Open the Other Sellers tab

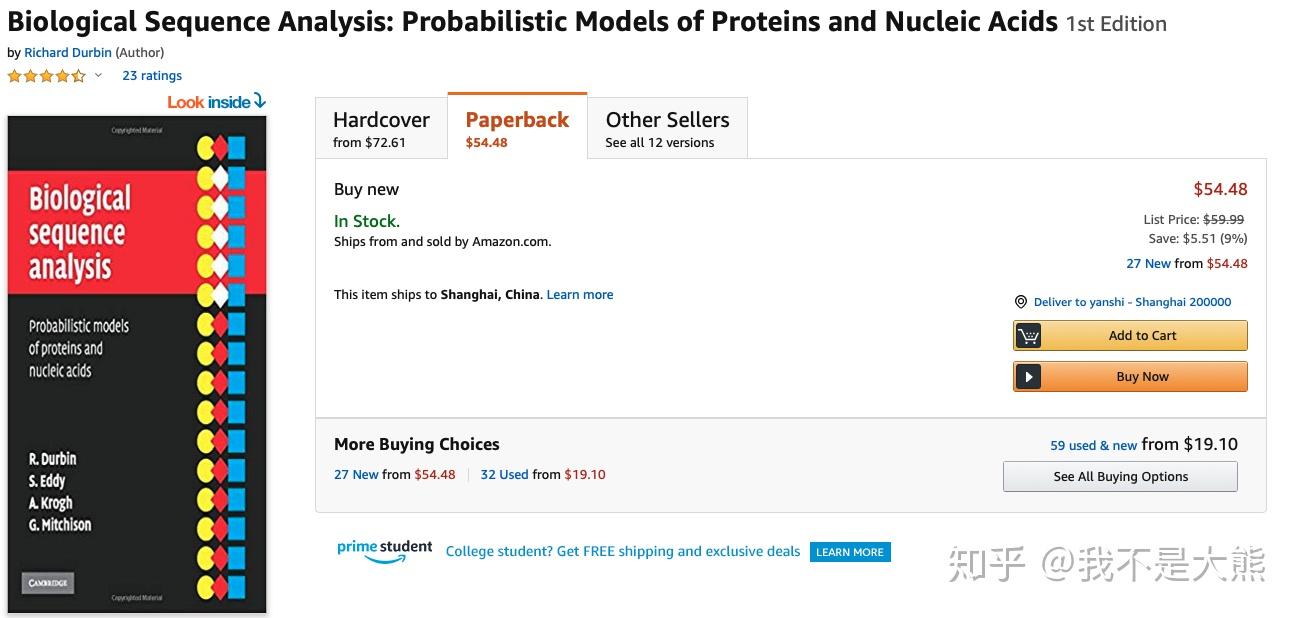pos(667,129)
